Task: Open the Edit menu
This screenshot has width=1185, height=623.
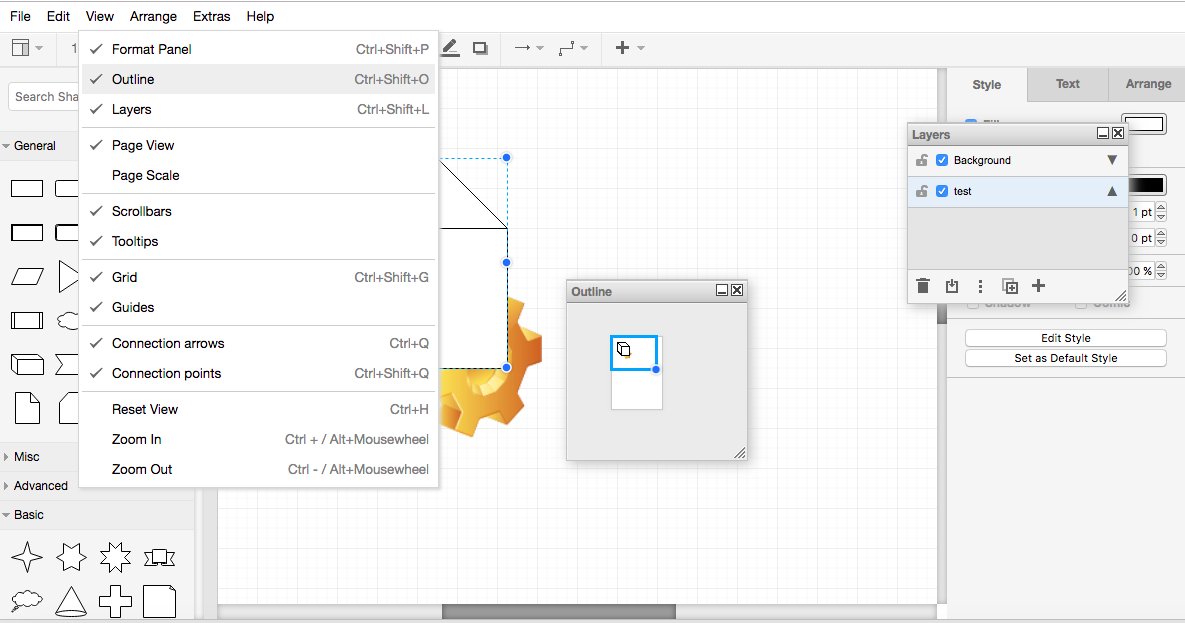Action: (x=58, y=16)
